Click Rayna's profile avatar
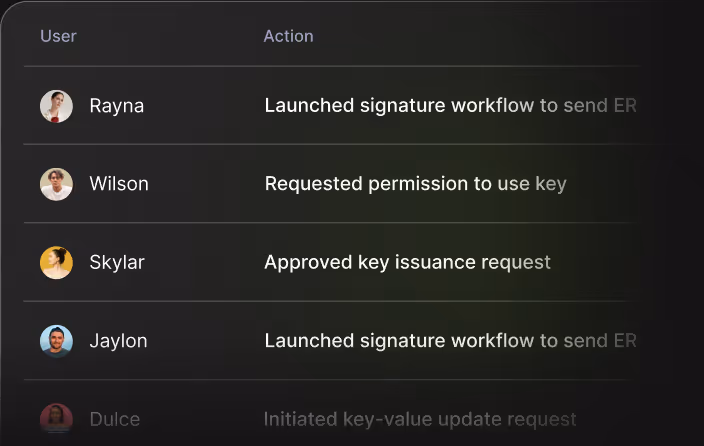The width and height of the screenshot is (704, 446). point(57,106)
